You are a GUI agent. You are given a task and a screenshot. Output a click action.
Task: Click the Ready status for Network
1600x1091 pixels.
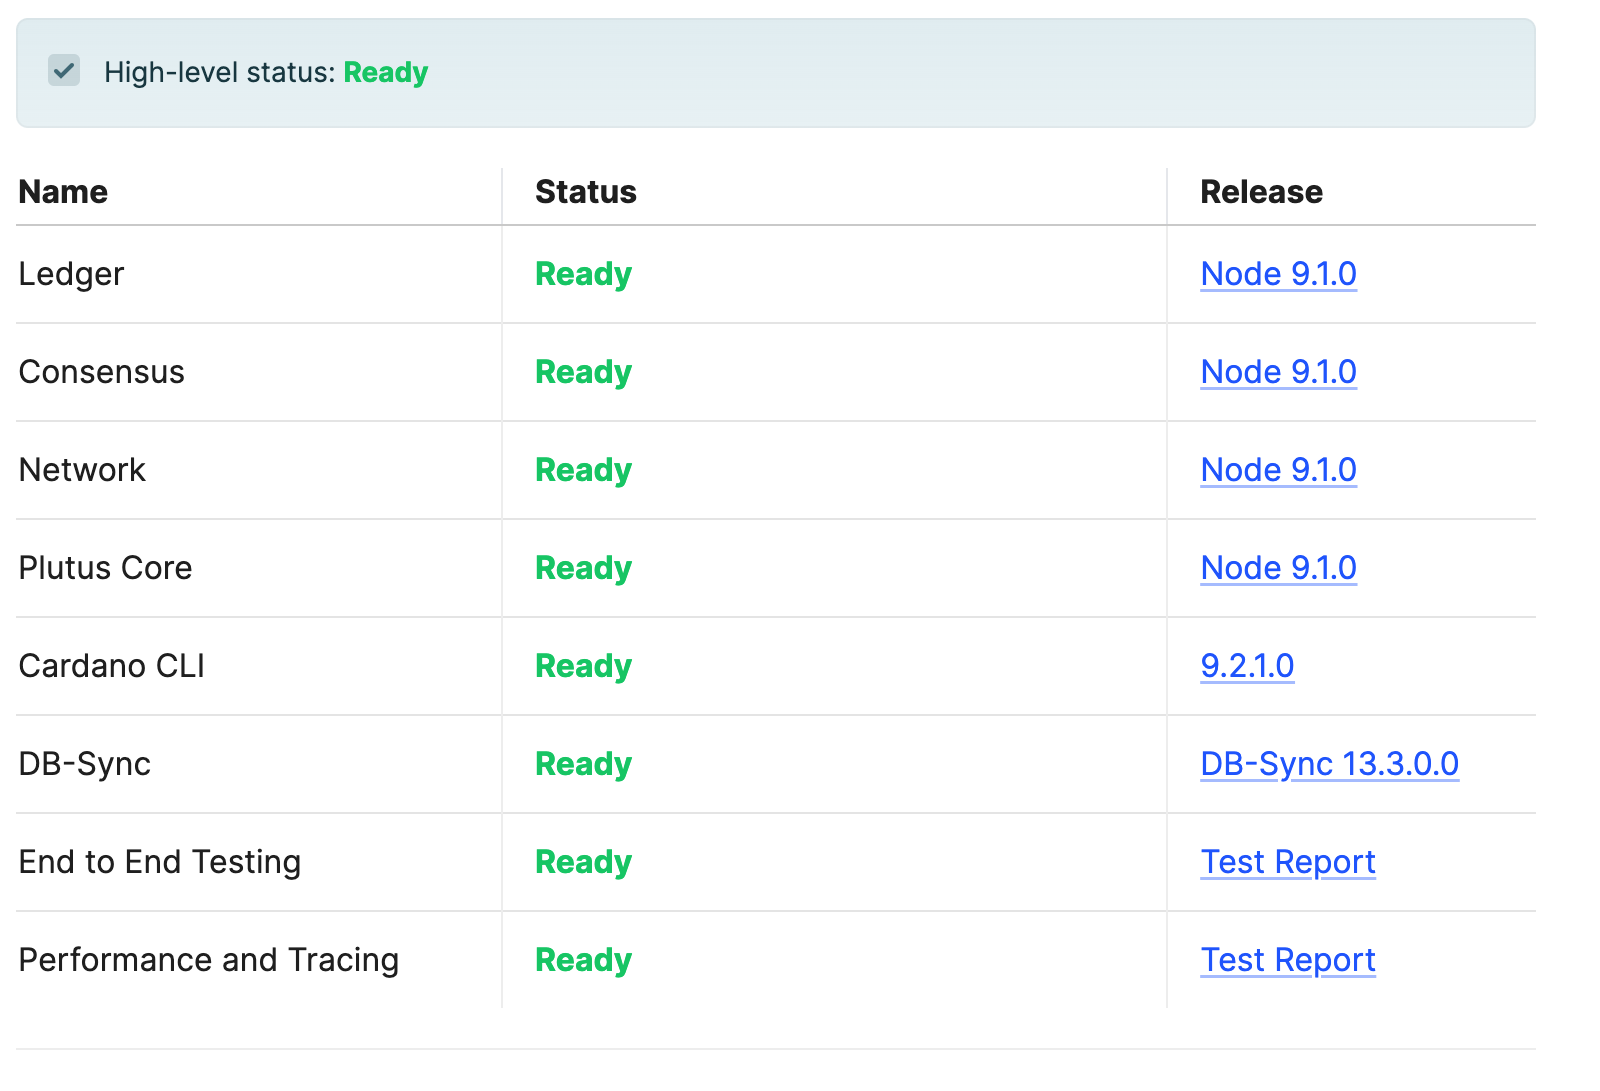coord(583,470)
